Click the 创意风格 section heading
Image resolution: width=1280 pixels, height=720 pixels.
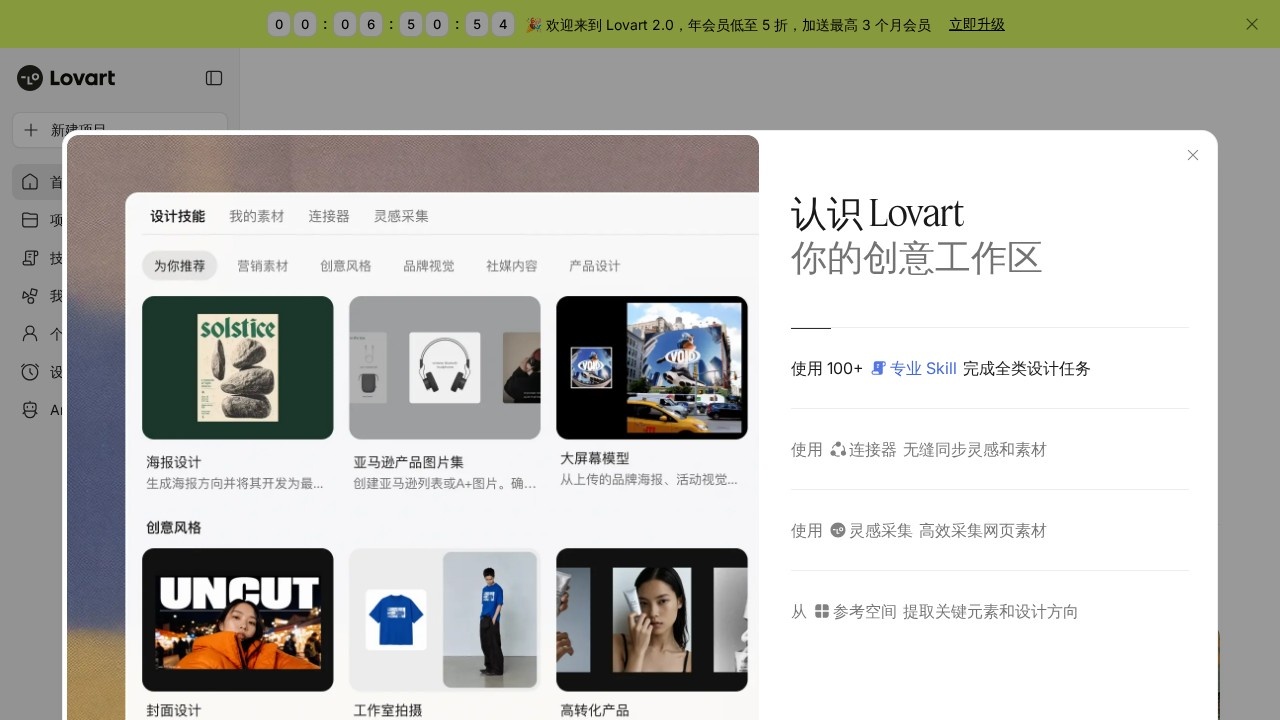[x=173, y=527]
